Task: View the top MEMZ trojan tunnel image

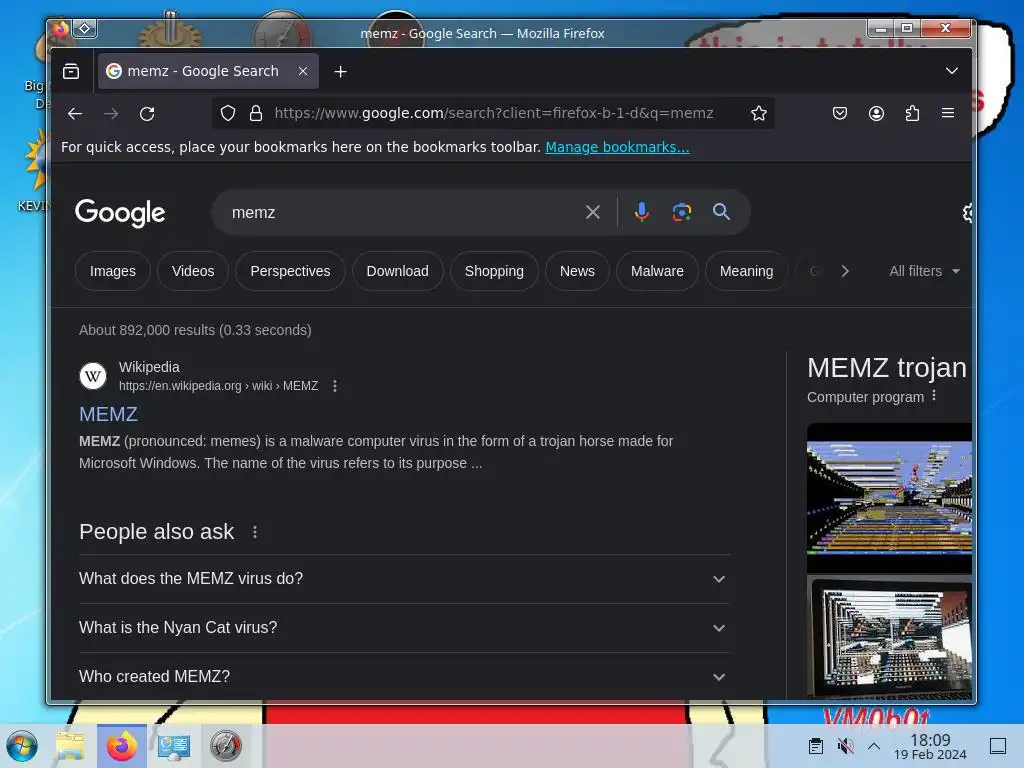Action: (x=889, y=498)
